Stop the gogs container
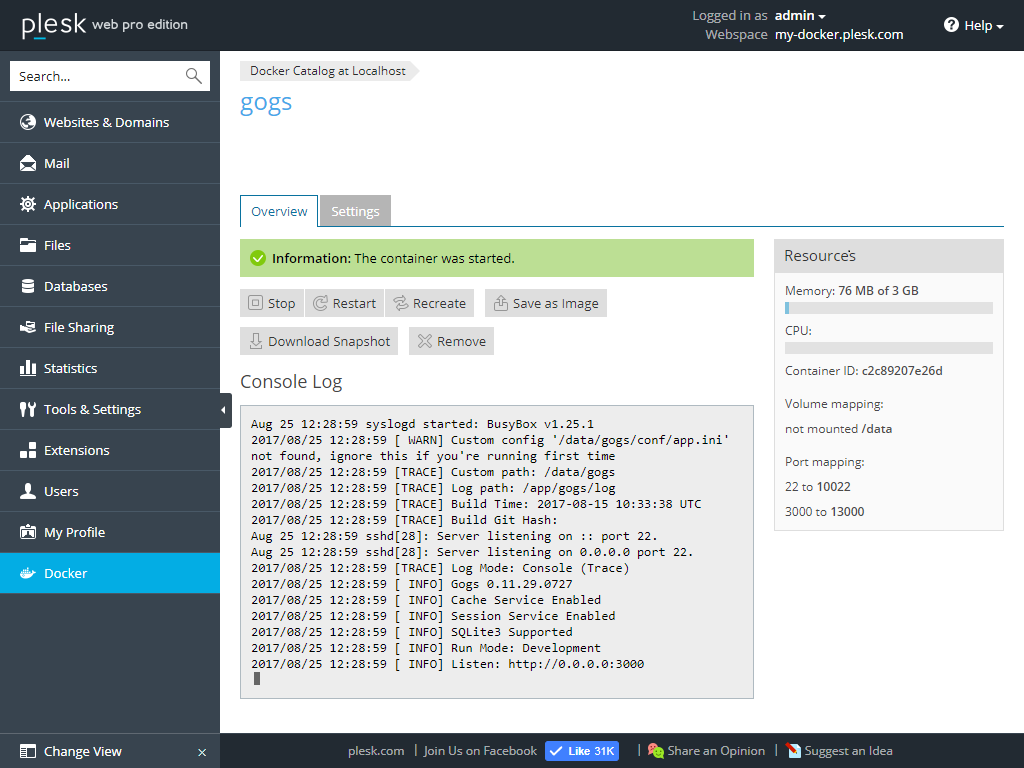The width and height of the screenshot is (1024, 768). coord(272,303)
